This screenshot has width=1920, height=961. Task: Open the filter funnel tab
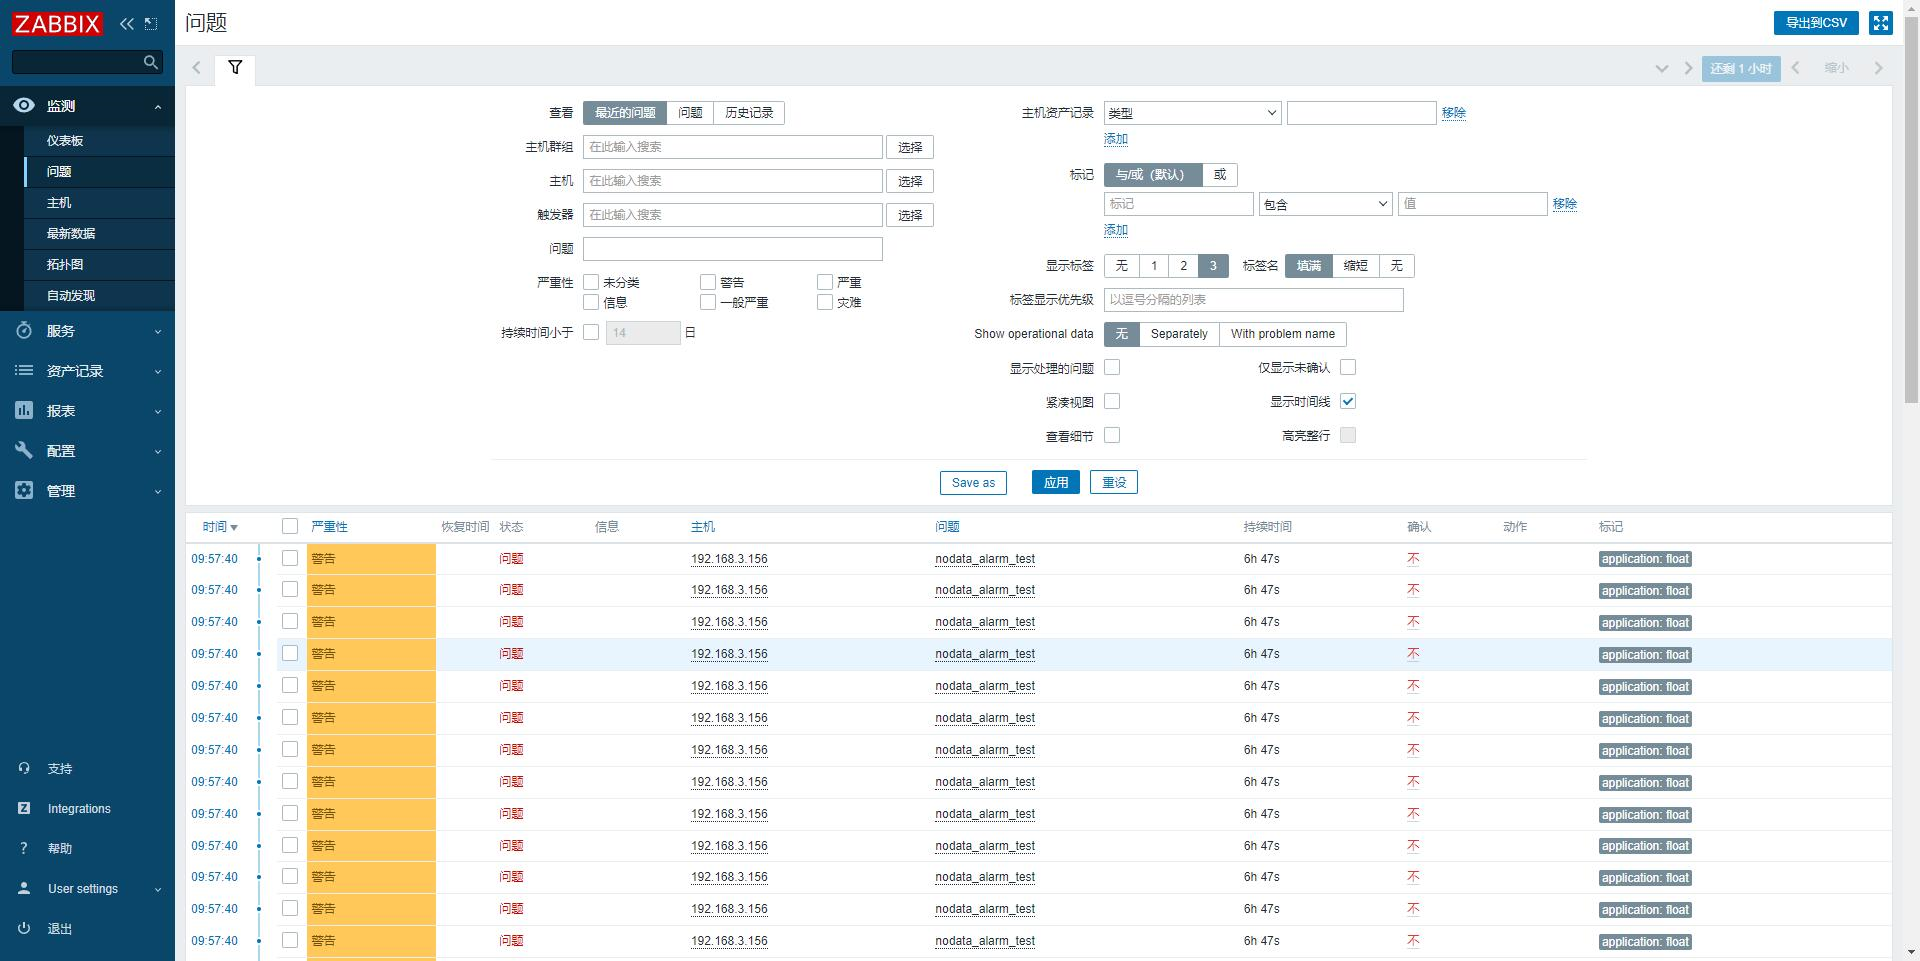click(x=235, y=68)
